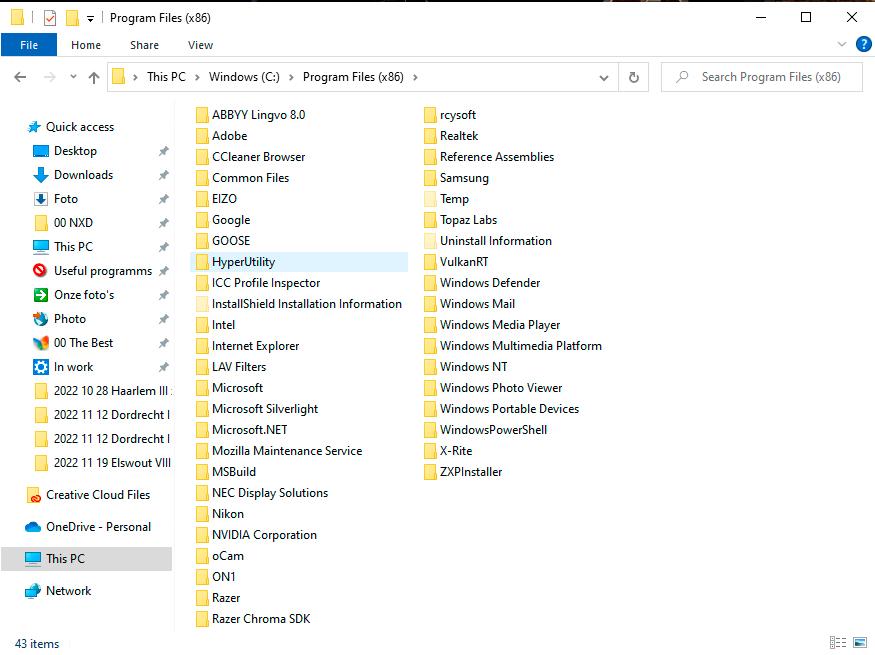The width and height of the screenshot is (875, 655).
Task: Select the ICC Profile Inspector folder
Action: click(258, 283)
